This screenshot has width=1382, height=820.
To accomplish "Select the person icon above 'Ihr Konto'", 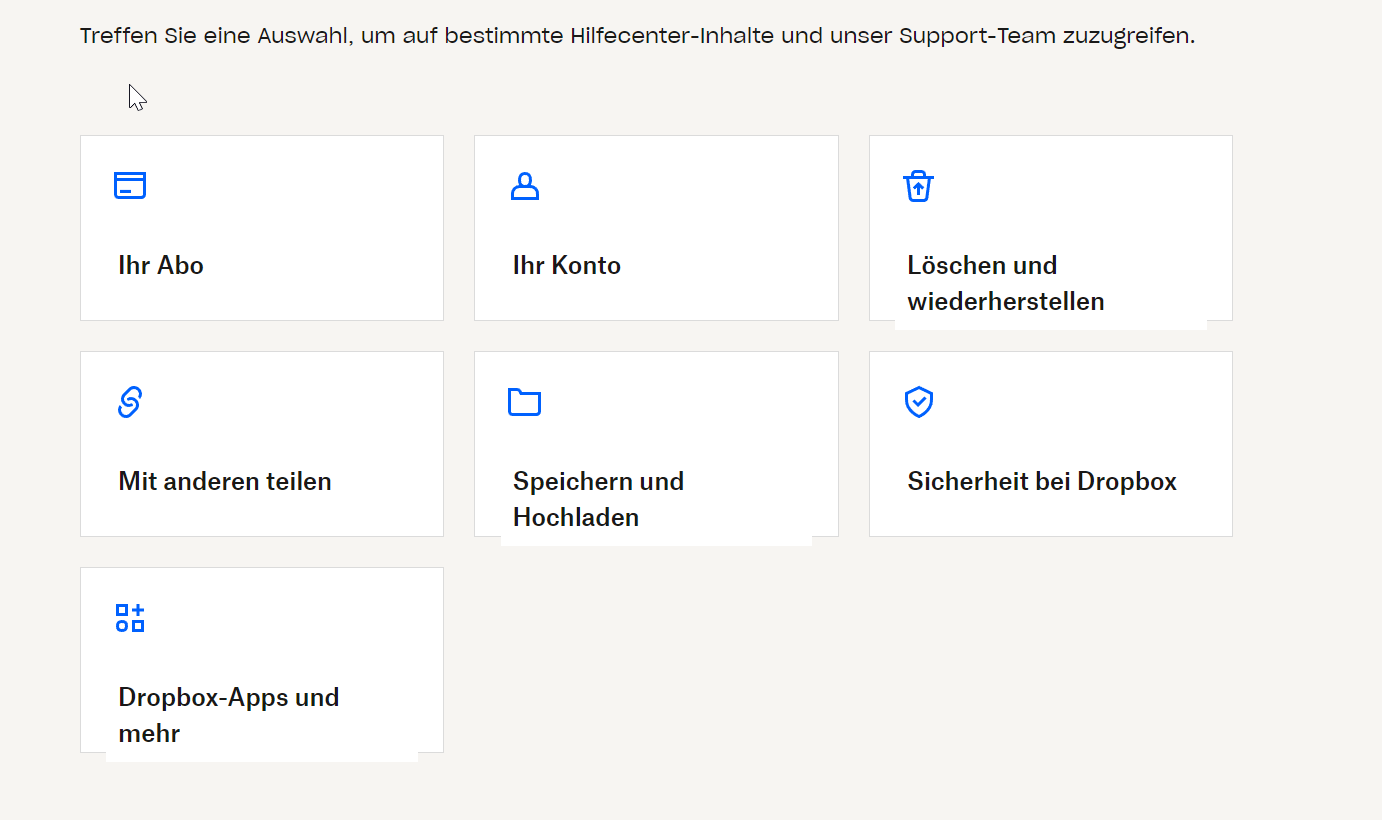I will pos(524,185).
